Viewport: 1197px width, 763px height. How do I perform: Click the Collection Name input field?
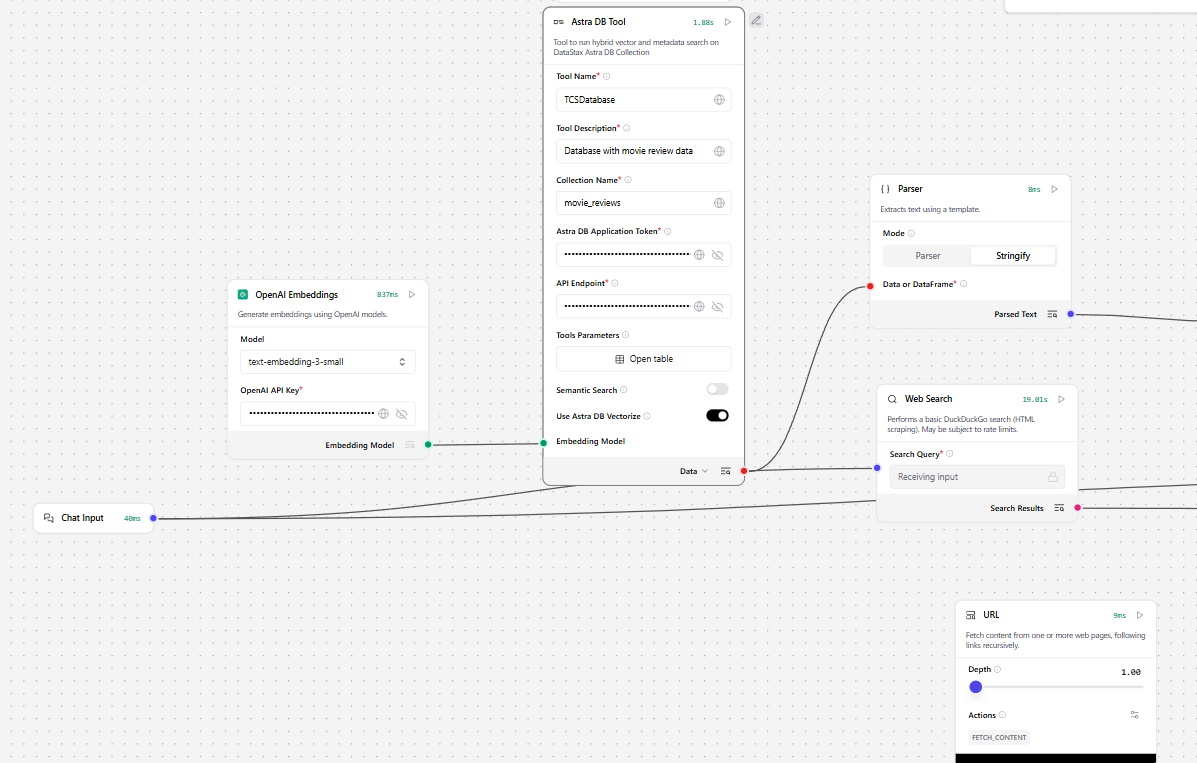tap(634, 203)
